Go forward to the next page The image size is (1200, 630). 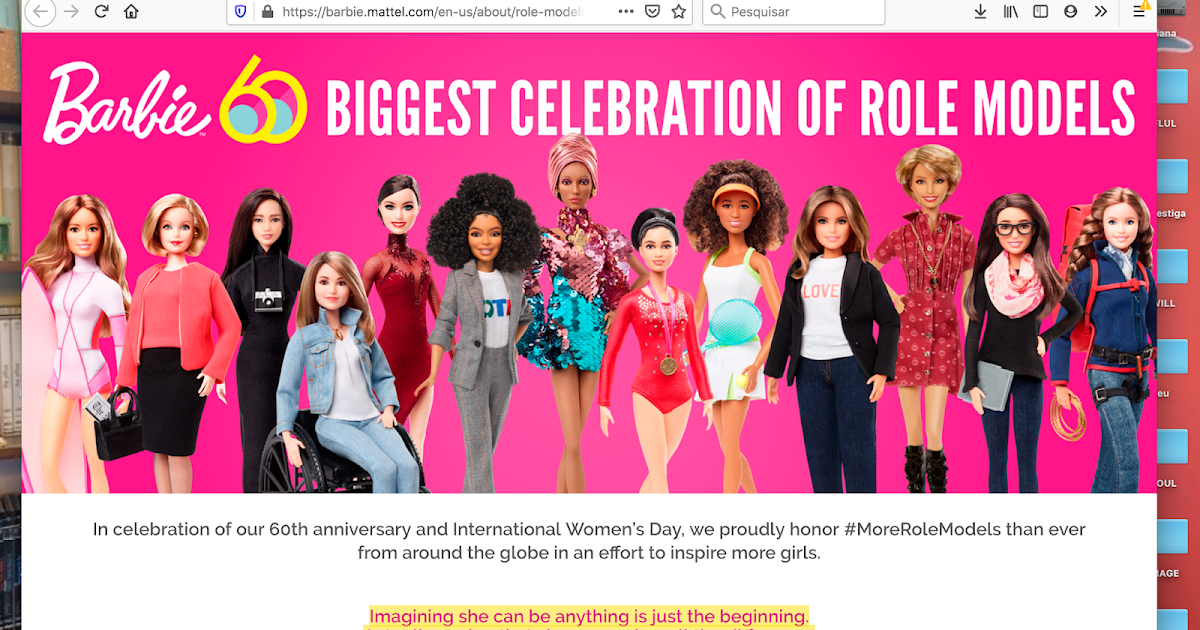pos(70,12)
